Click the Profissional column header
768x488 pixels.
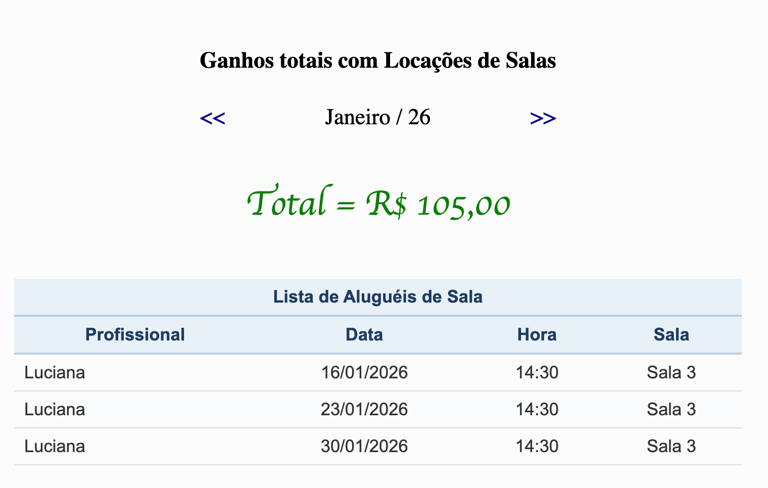[x=135, y=335]
